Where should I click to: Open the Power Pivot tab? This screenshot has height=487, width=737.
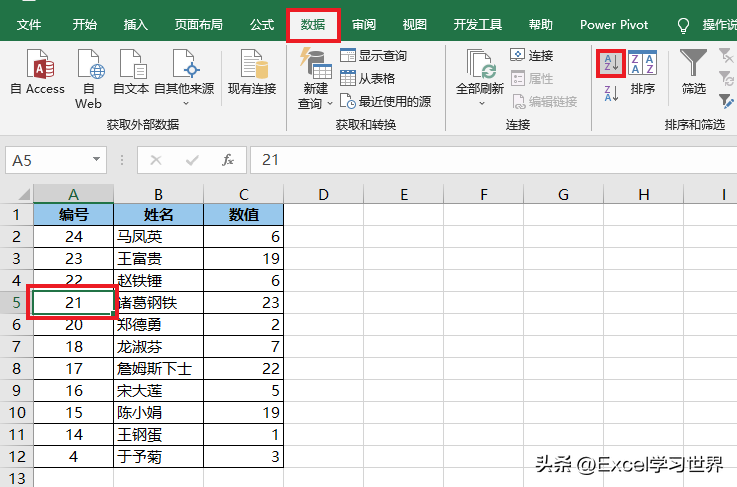pos(614,24)
